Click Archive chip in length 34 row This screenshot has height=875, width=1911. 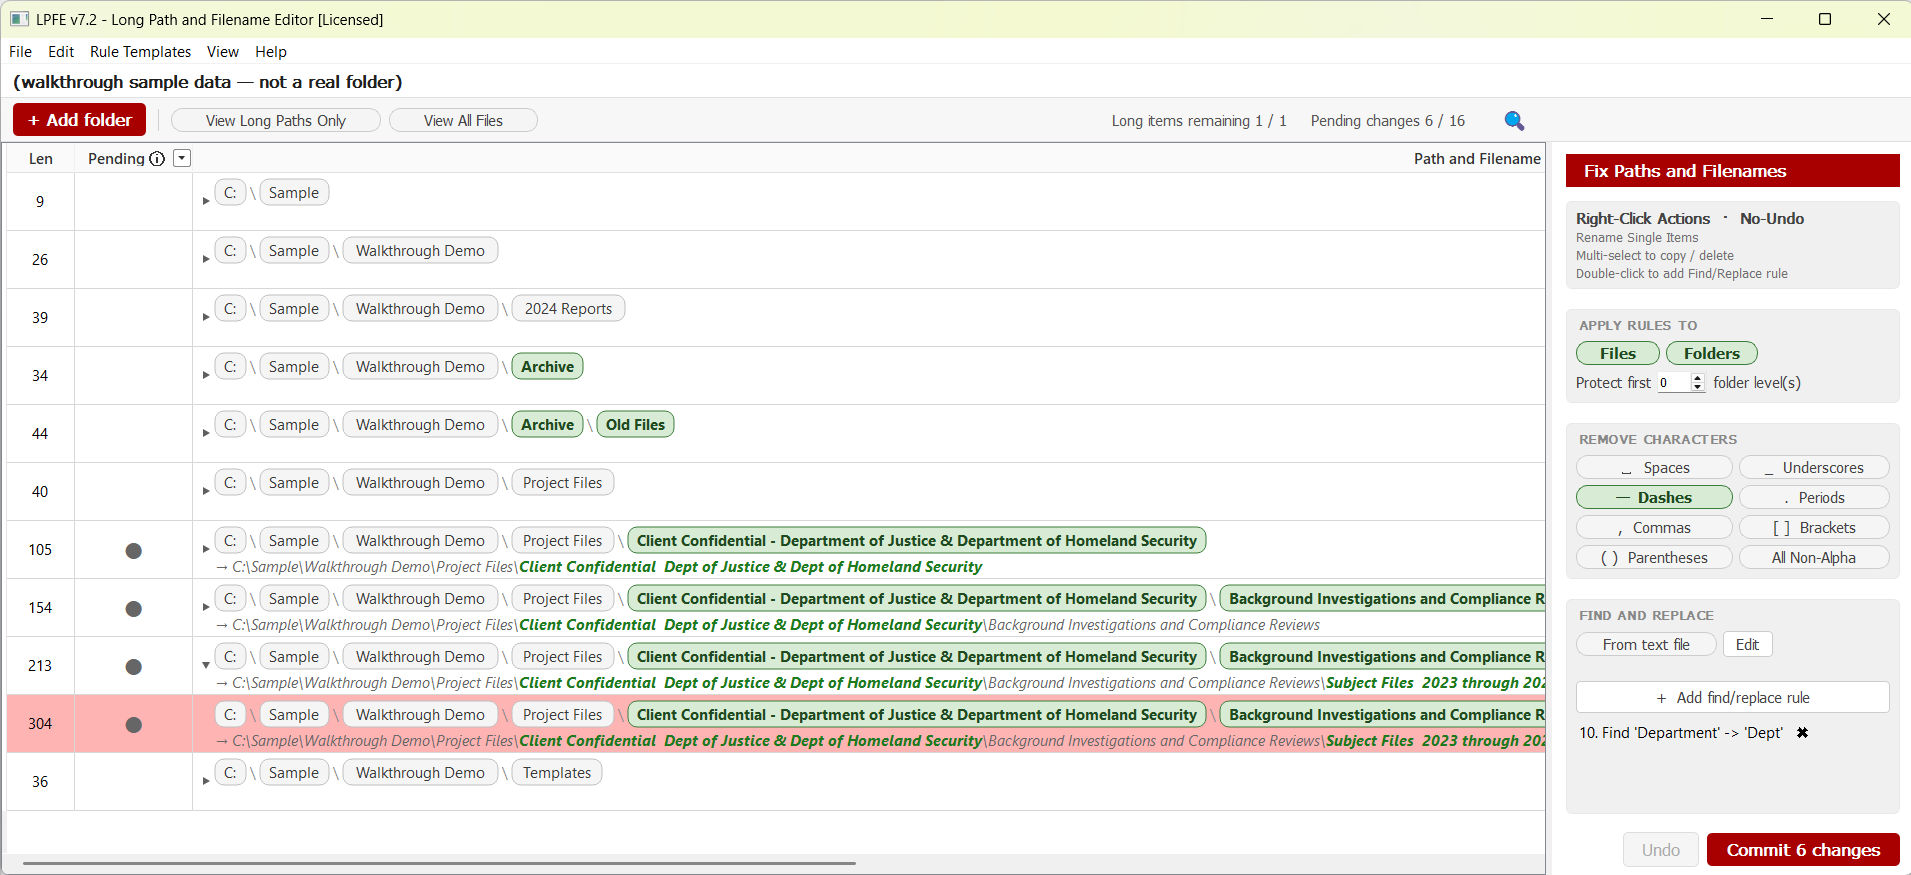[x=547, y=367]
